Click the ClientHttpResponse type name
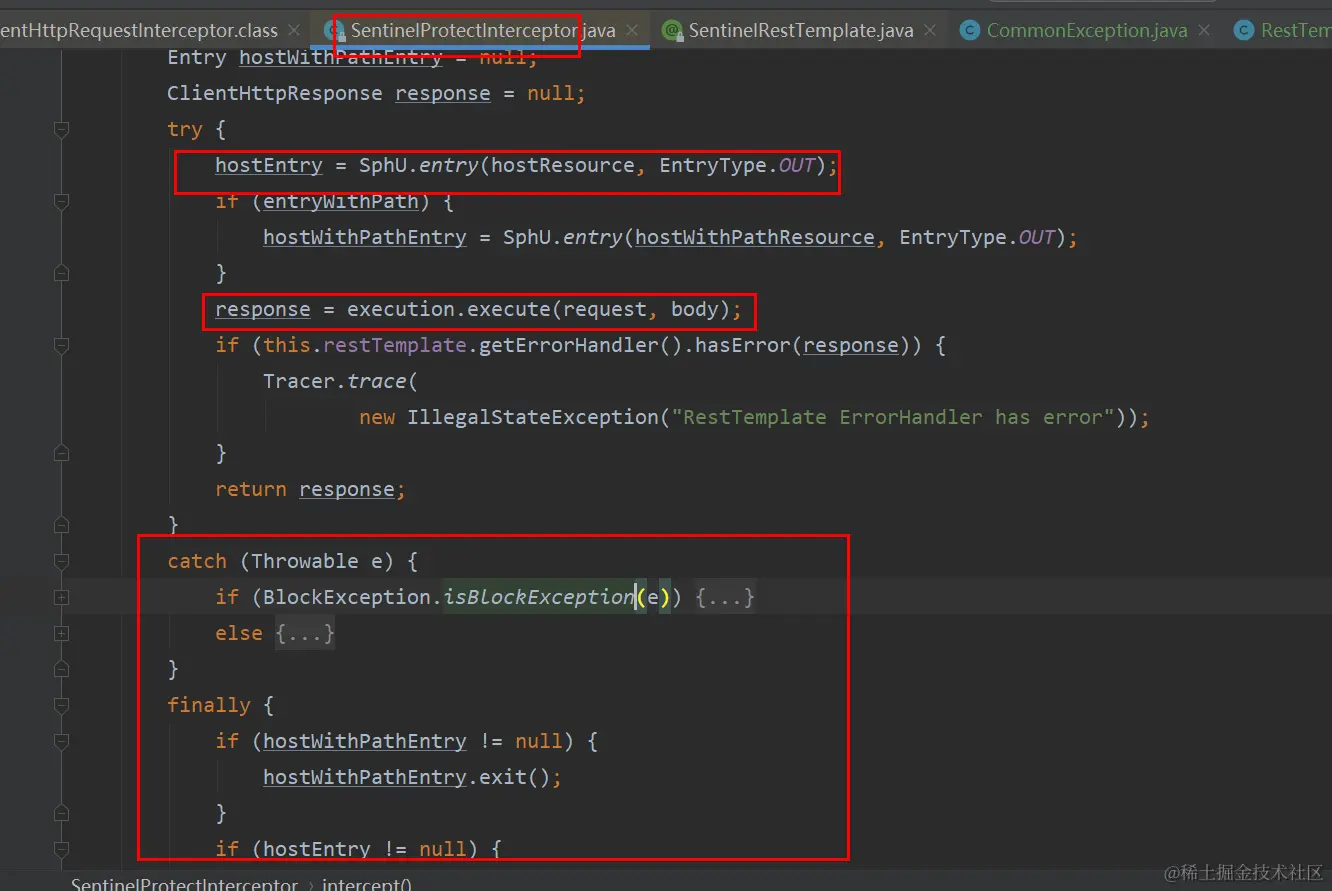 (275, 93)
